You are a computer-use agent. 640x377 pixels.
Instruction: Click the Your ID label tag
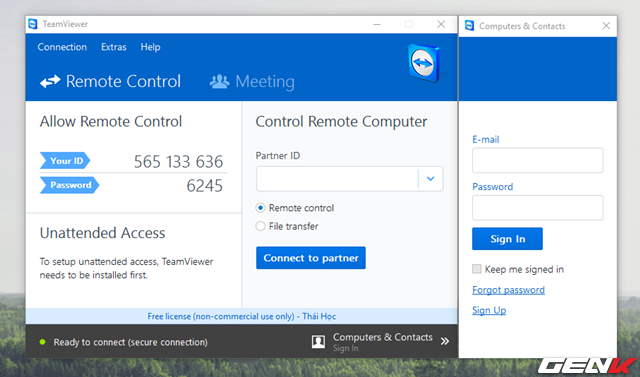click(65, 161)
